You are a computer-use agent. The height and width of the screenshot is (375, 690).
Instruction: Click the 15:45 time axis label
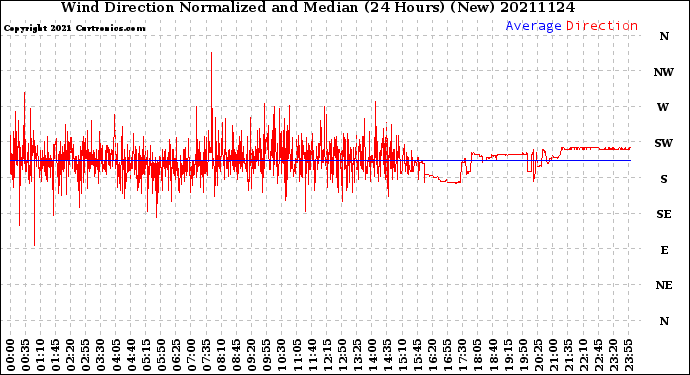pyautogui.click(x=417, y=355)
